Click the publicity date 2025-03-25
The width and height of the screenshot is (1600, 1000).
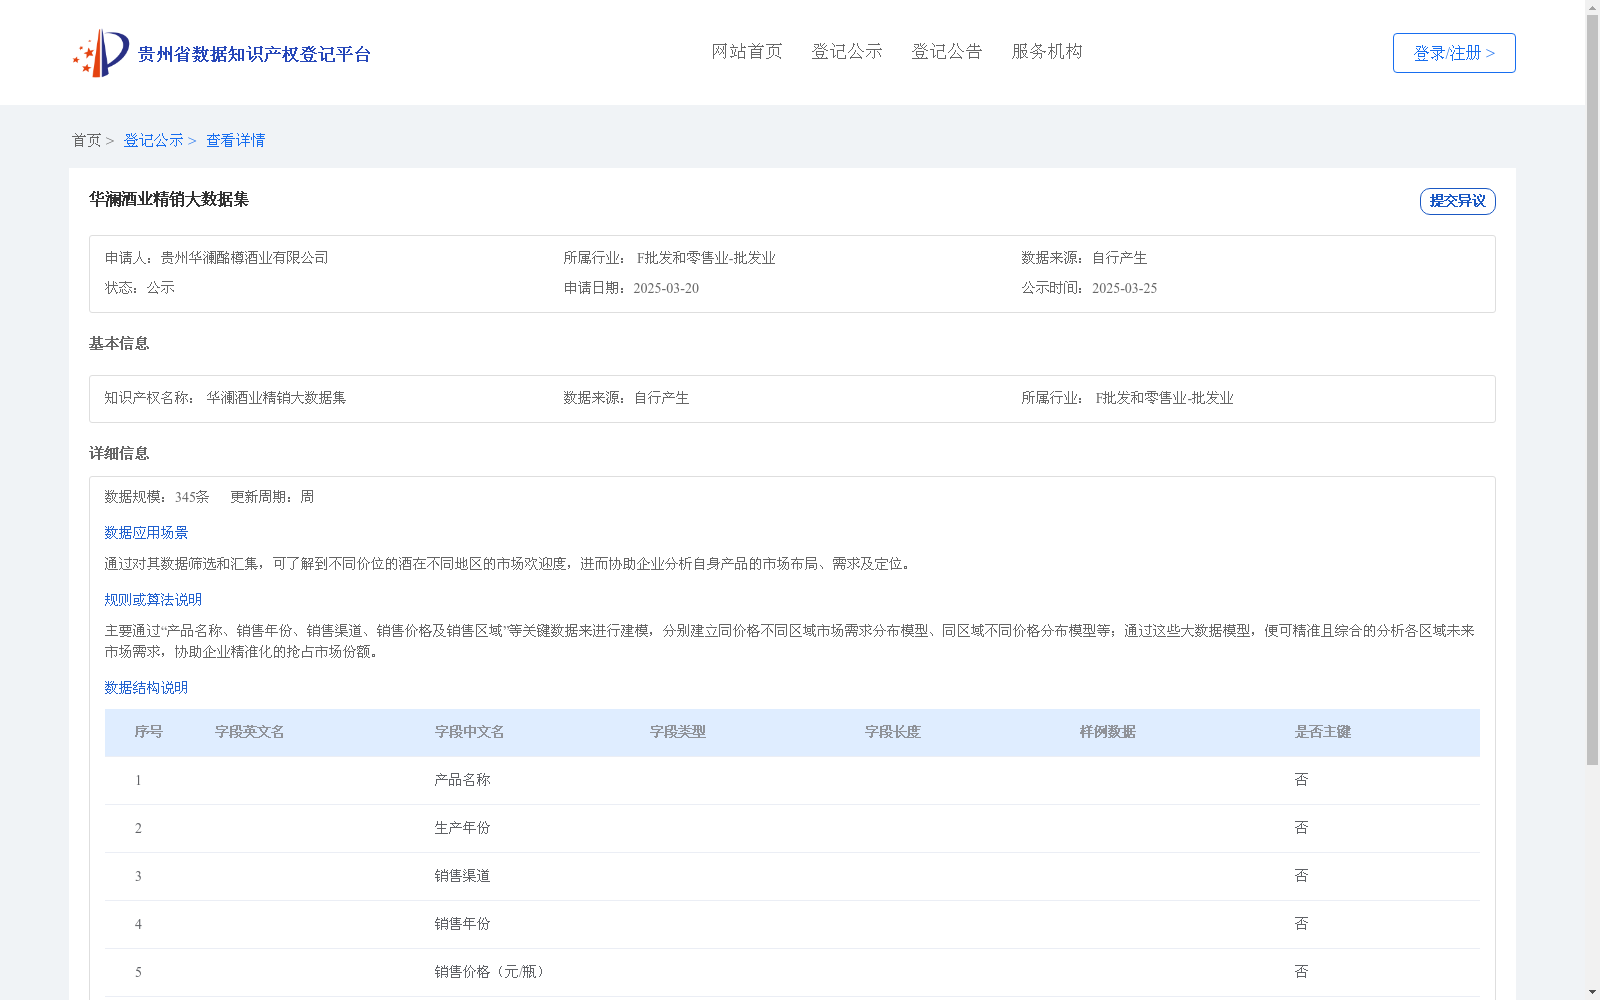pyautogui.click(x=1124, y=288)
